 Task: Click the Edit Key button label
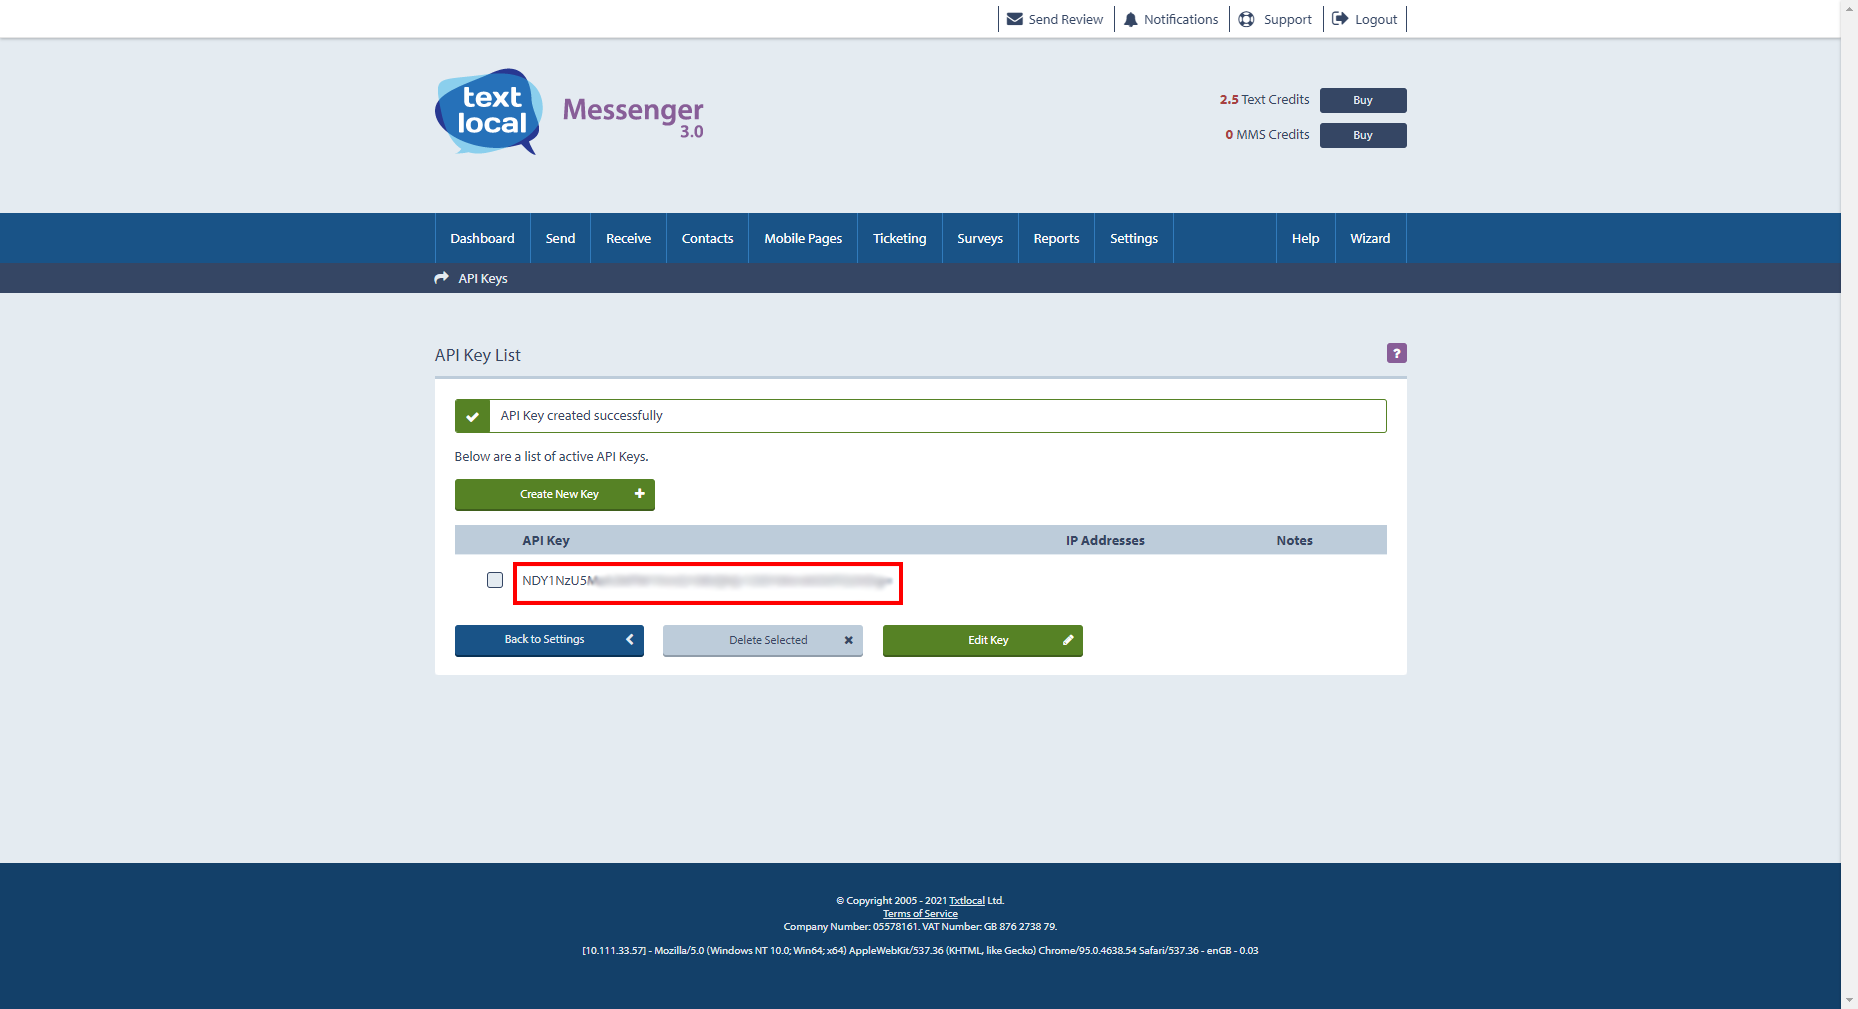[988, 640]
